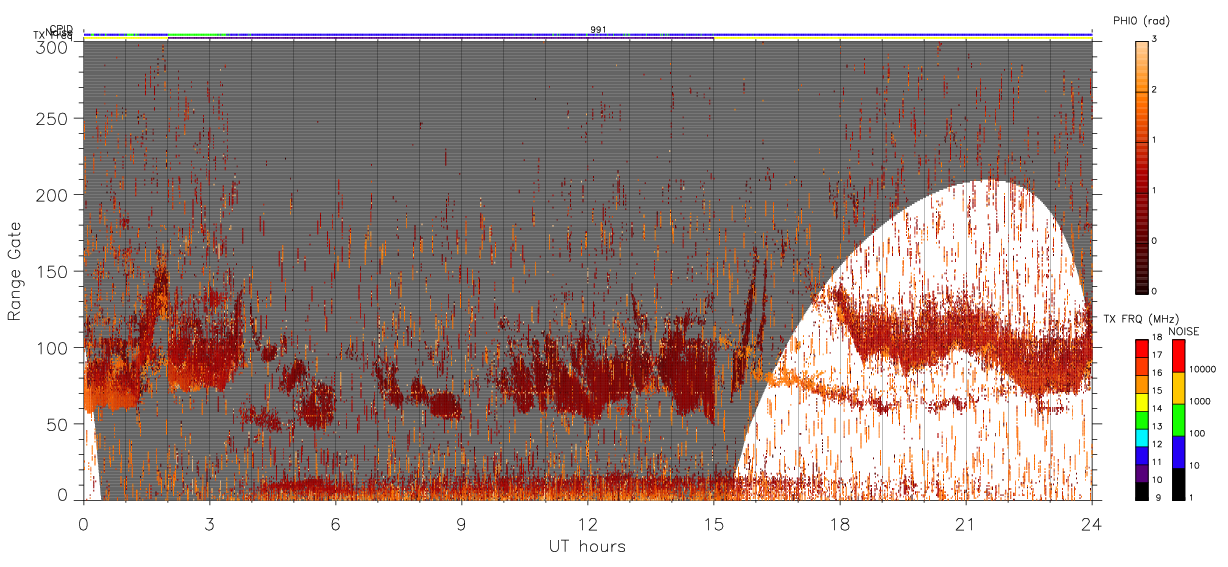
Task: Click the CPID value '991' label
Action: click(x=597, y=30)
